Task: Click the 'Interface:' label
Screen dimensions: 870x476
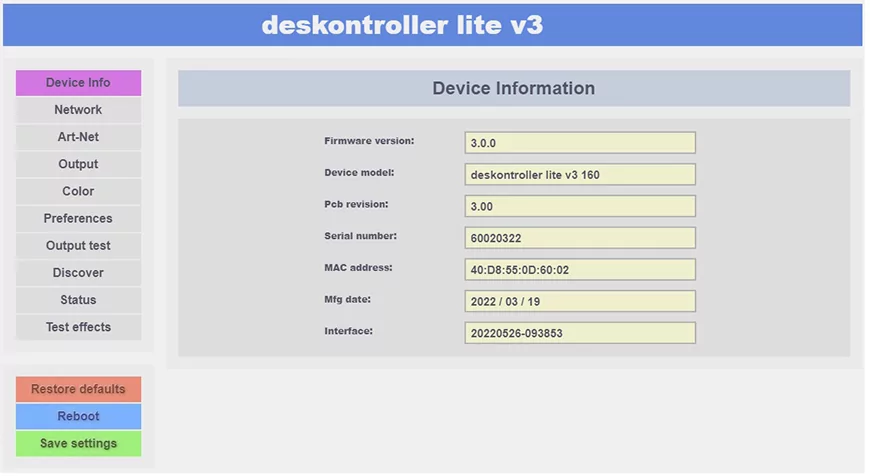Action: [x=348, y=331]
